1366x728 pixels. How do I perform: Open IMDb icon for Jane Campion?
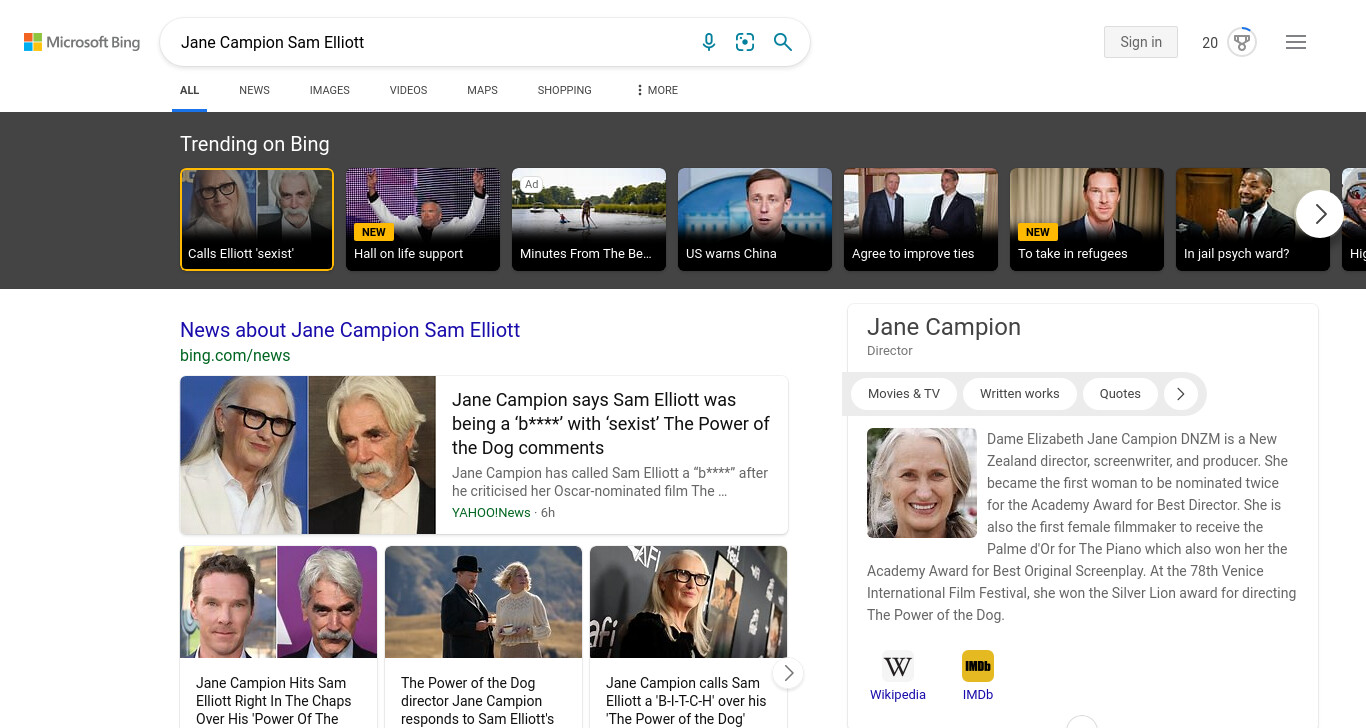978,666
